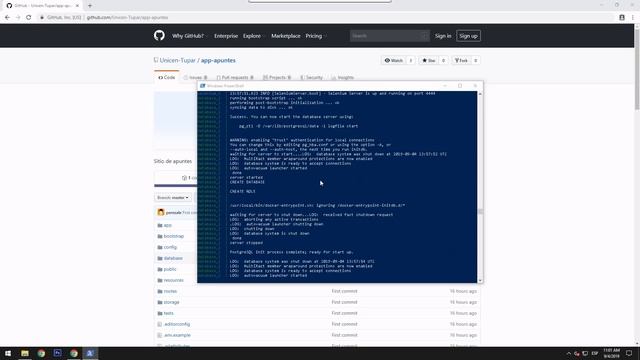Click the Fork button
The height and width of the screenshot is (360, 640).
pyautogui.click(x=461, y=60)
